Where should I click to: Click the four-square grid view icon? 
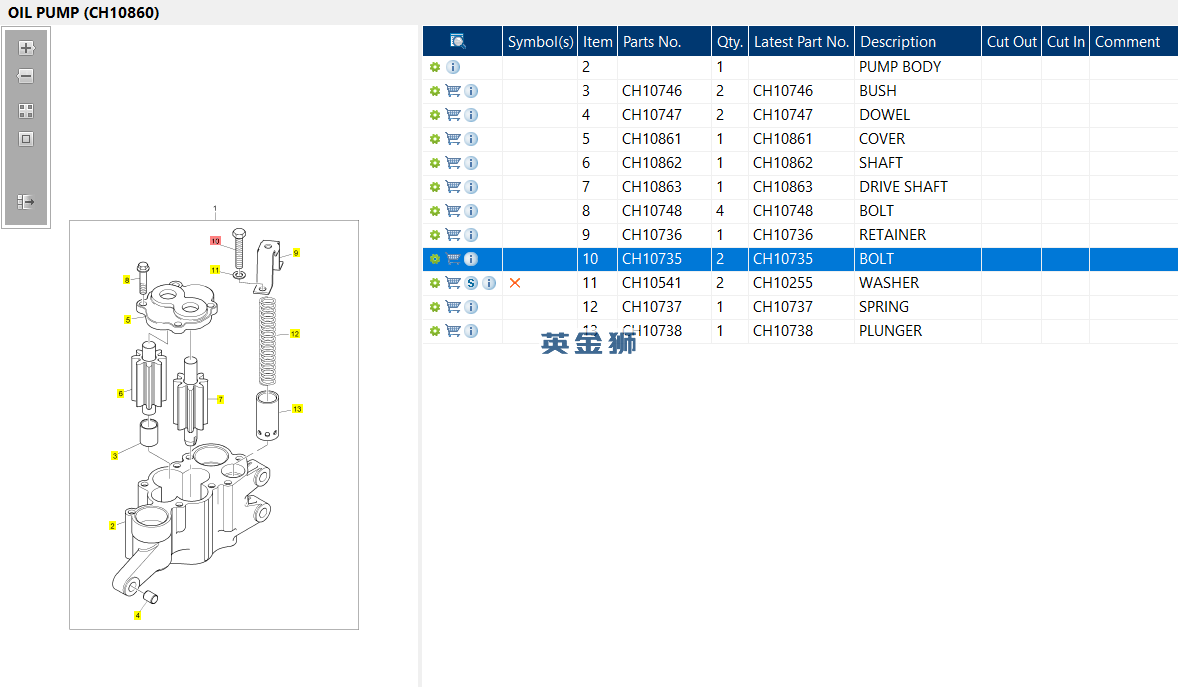[x=26, y=111]
